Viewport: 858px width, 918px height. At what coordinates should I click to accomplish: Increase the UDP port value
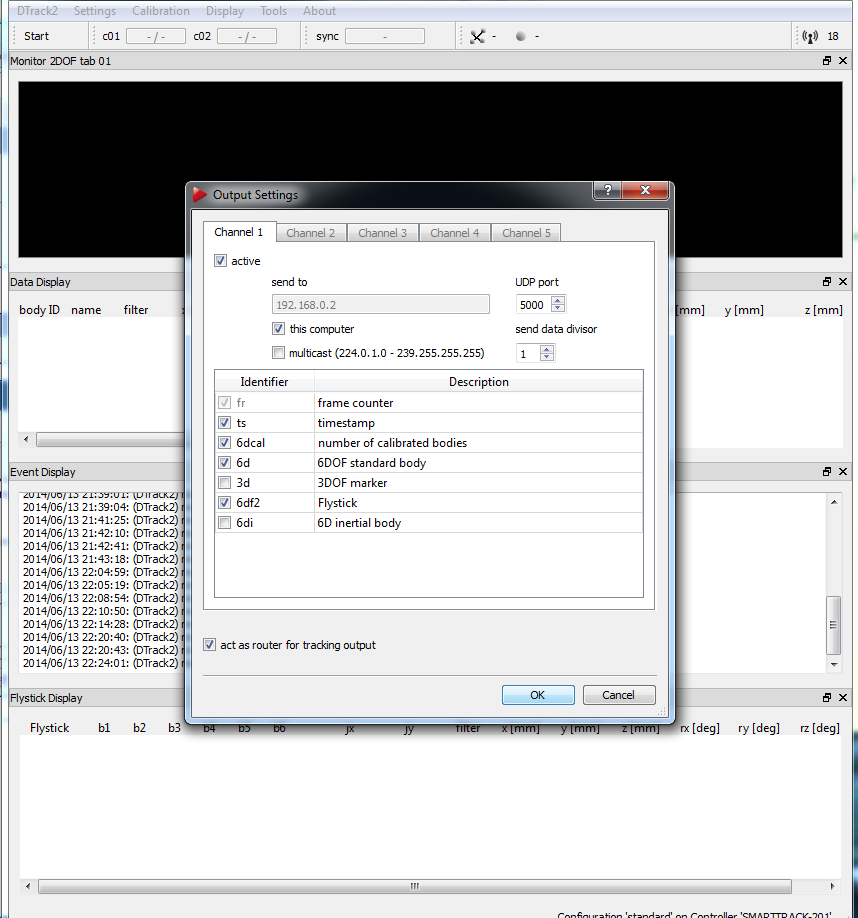tap(558, 300)
